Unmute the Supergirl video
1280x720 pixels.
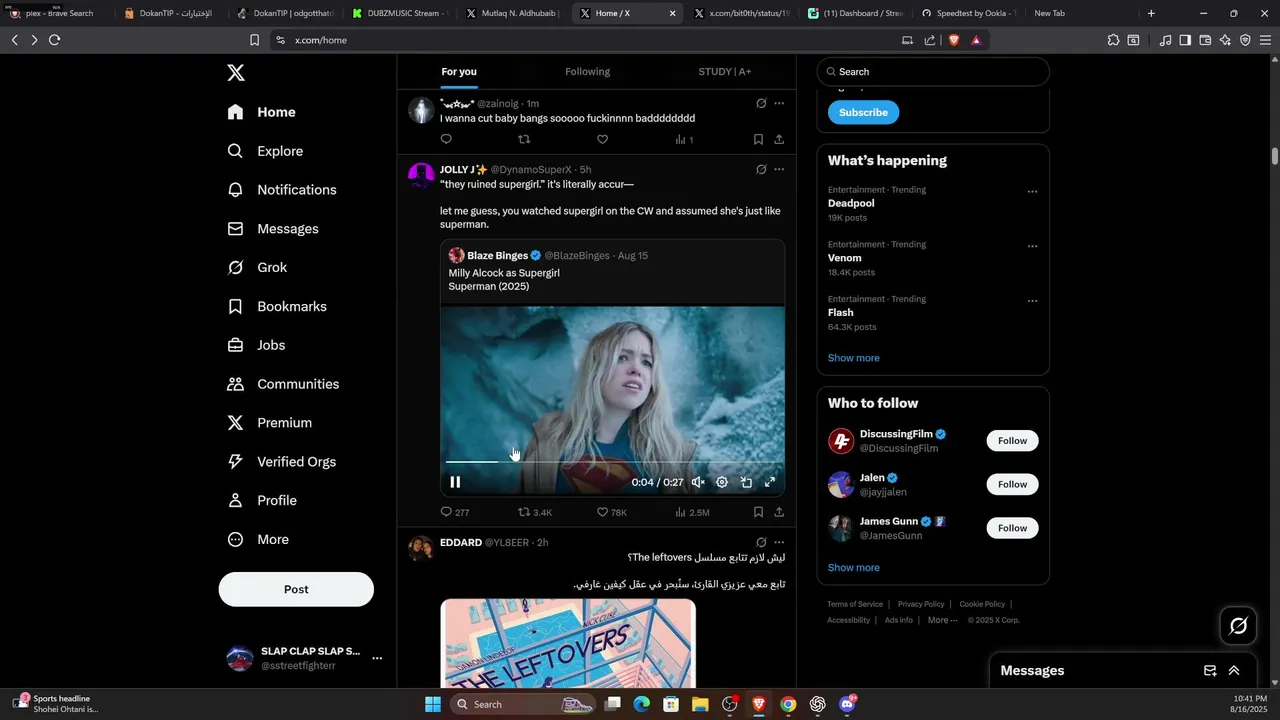698,482
